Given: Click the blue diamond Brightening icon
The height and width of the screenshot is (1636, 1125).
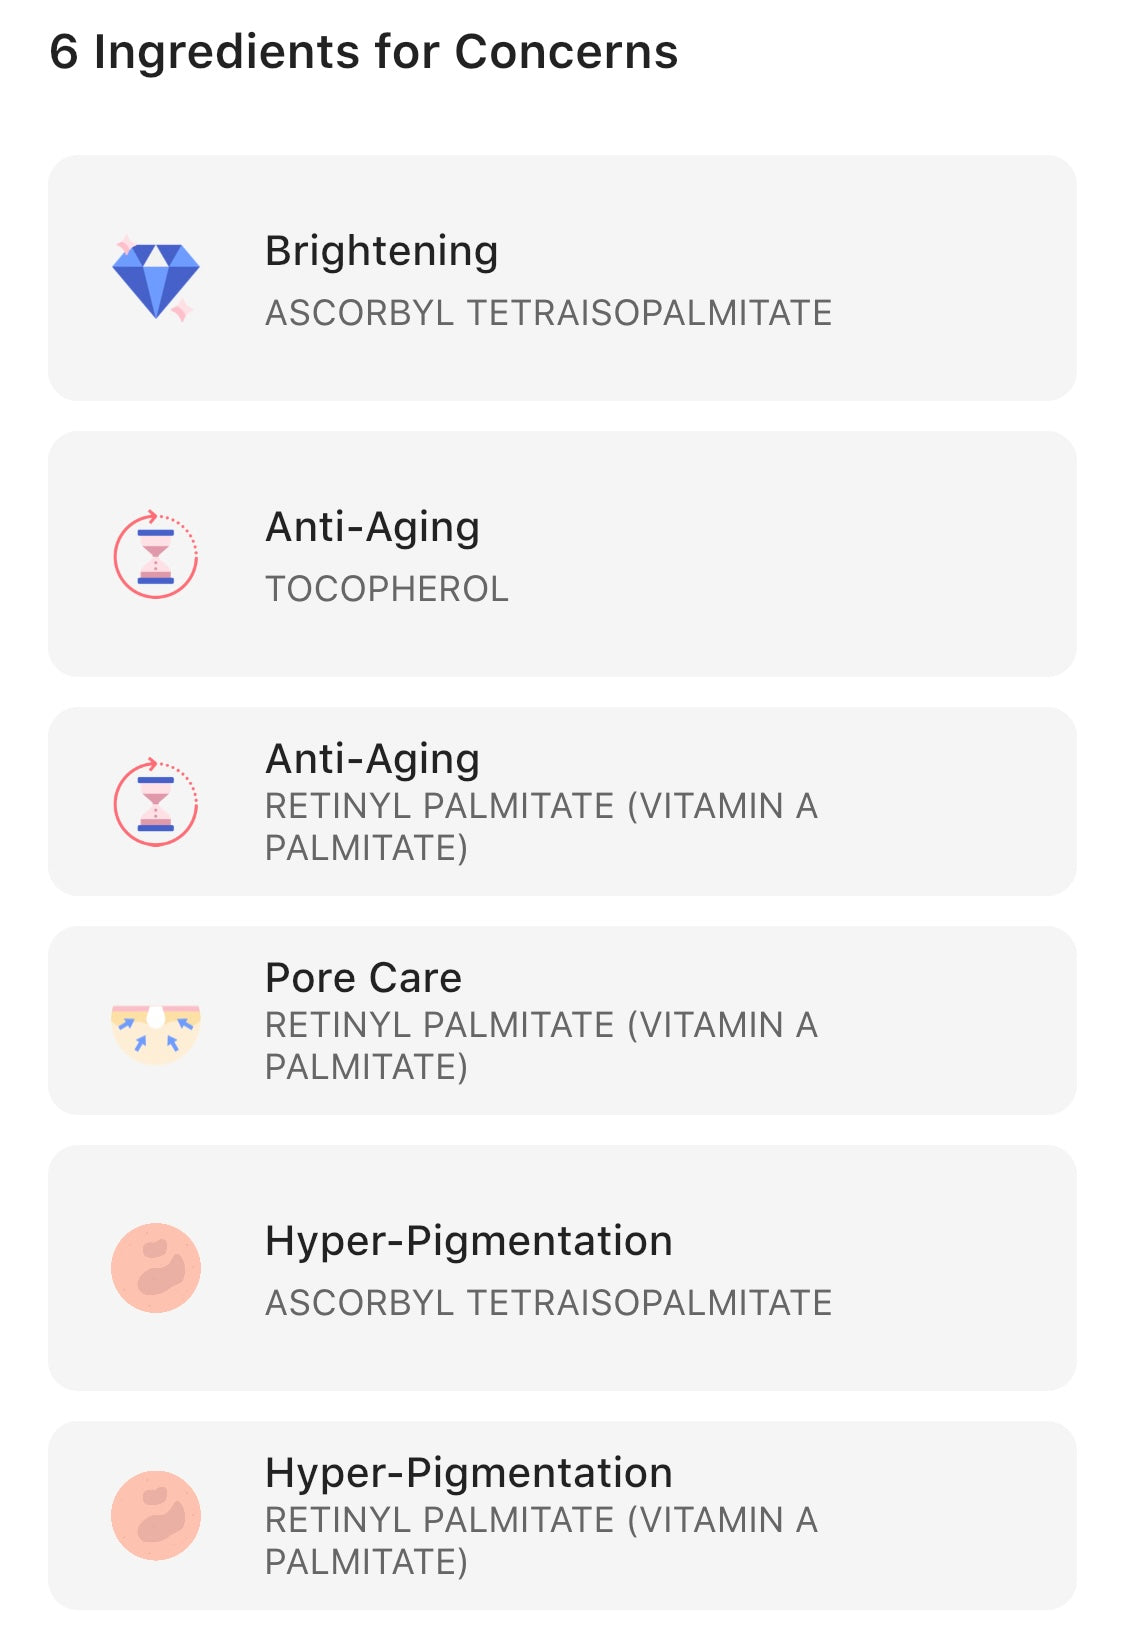Looking at the screenshot, I should click(x=155, y=279).
